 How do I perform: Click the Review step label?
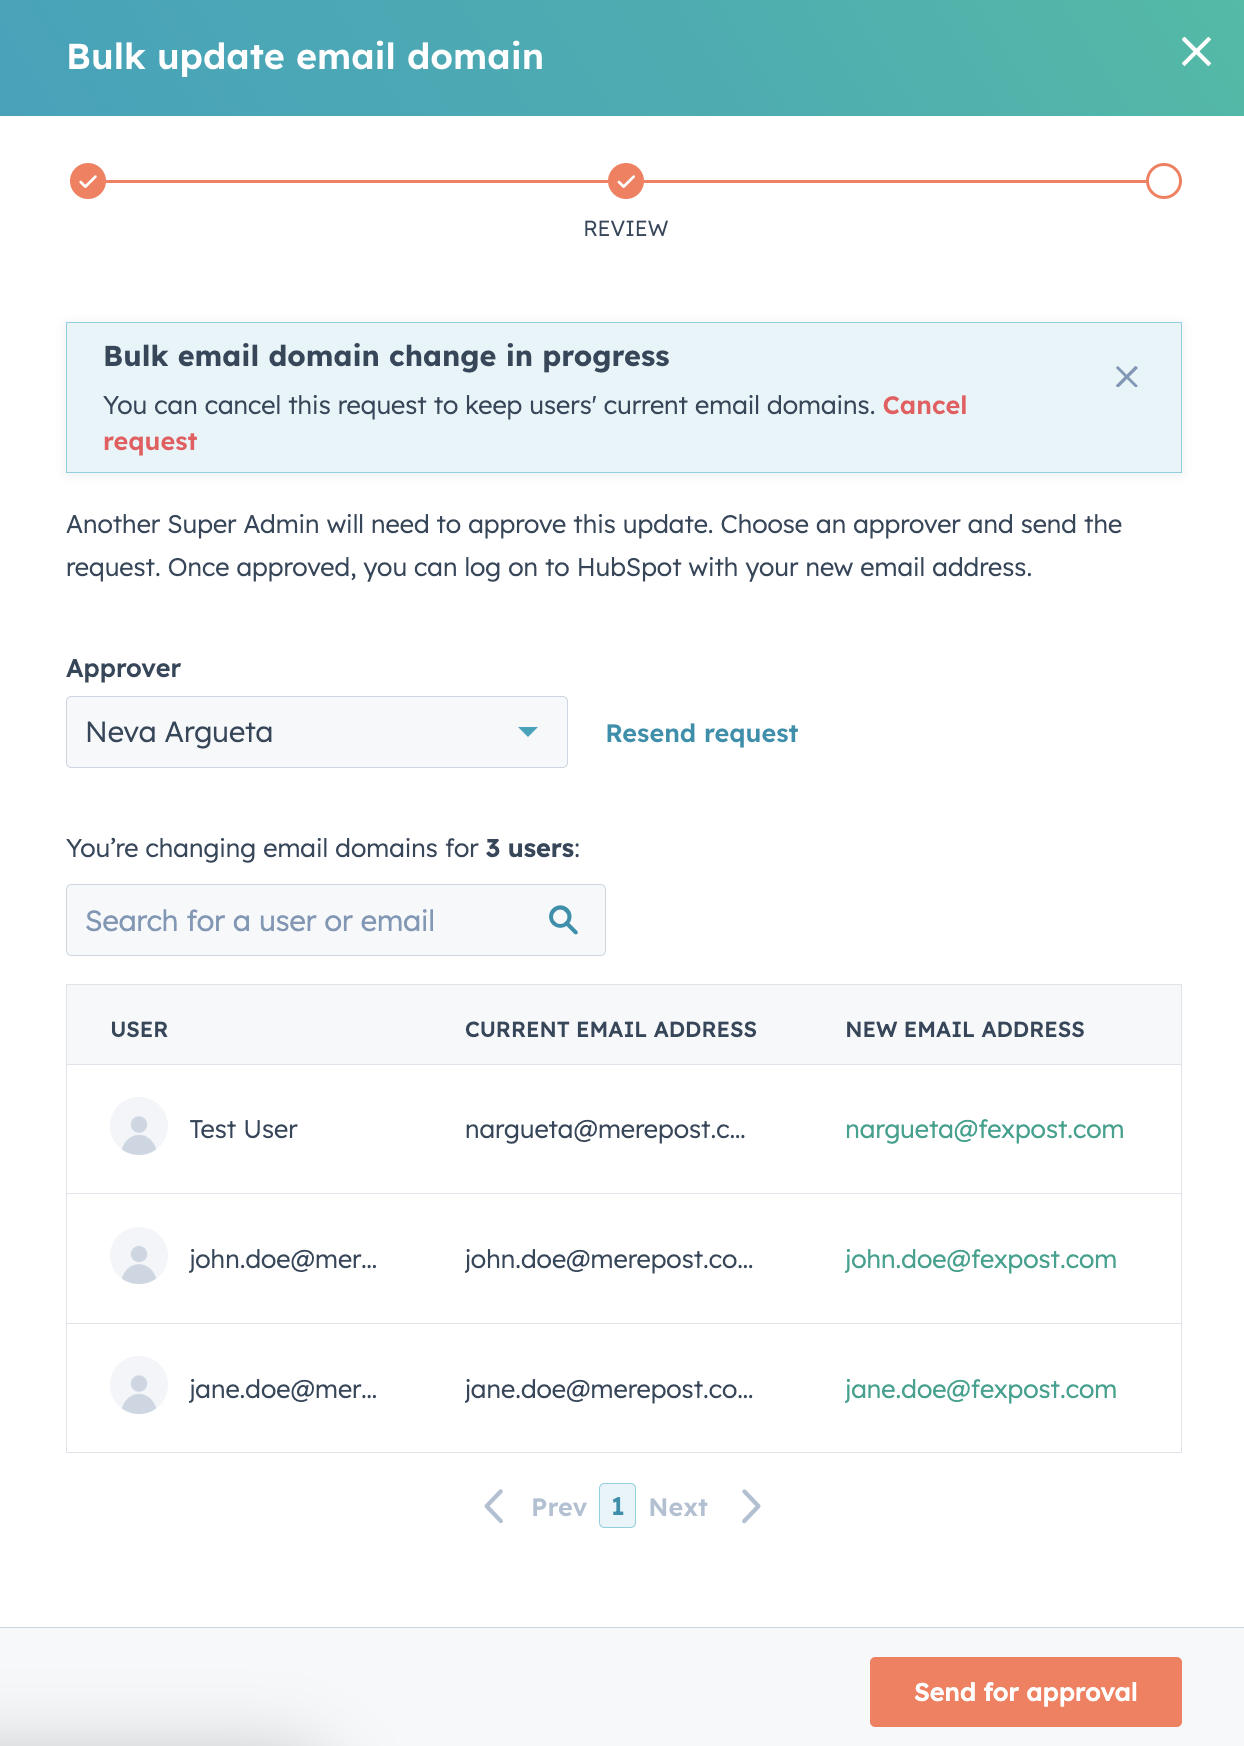point(626,228)
